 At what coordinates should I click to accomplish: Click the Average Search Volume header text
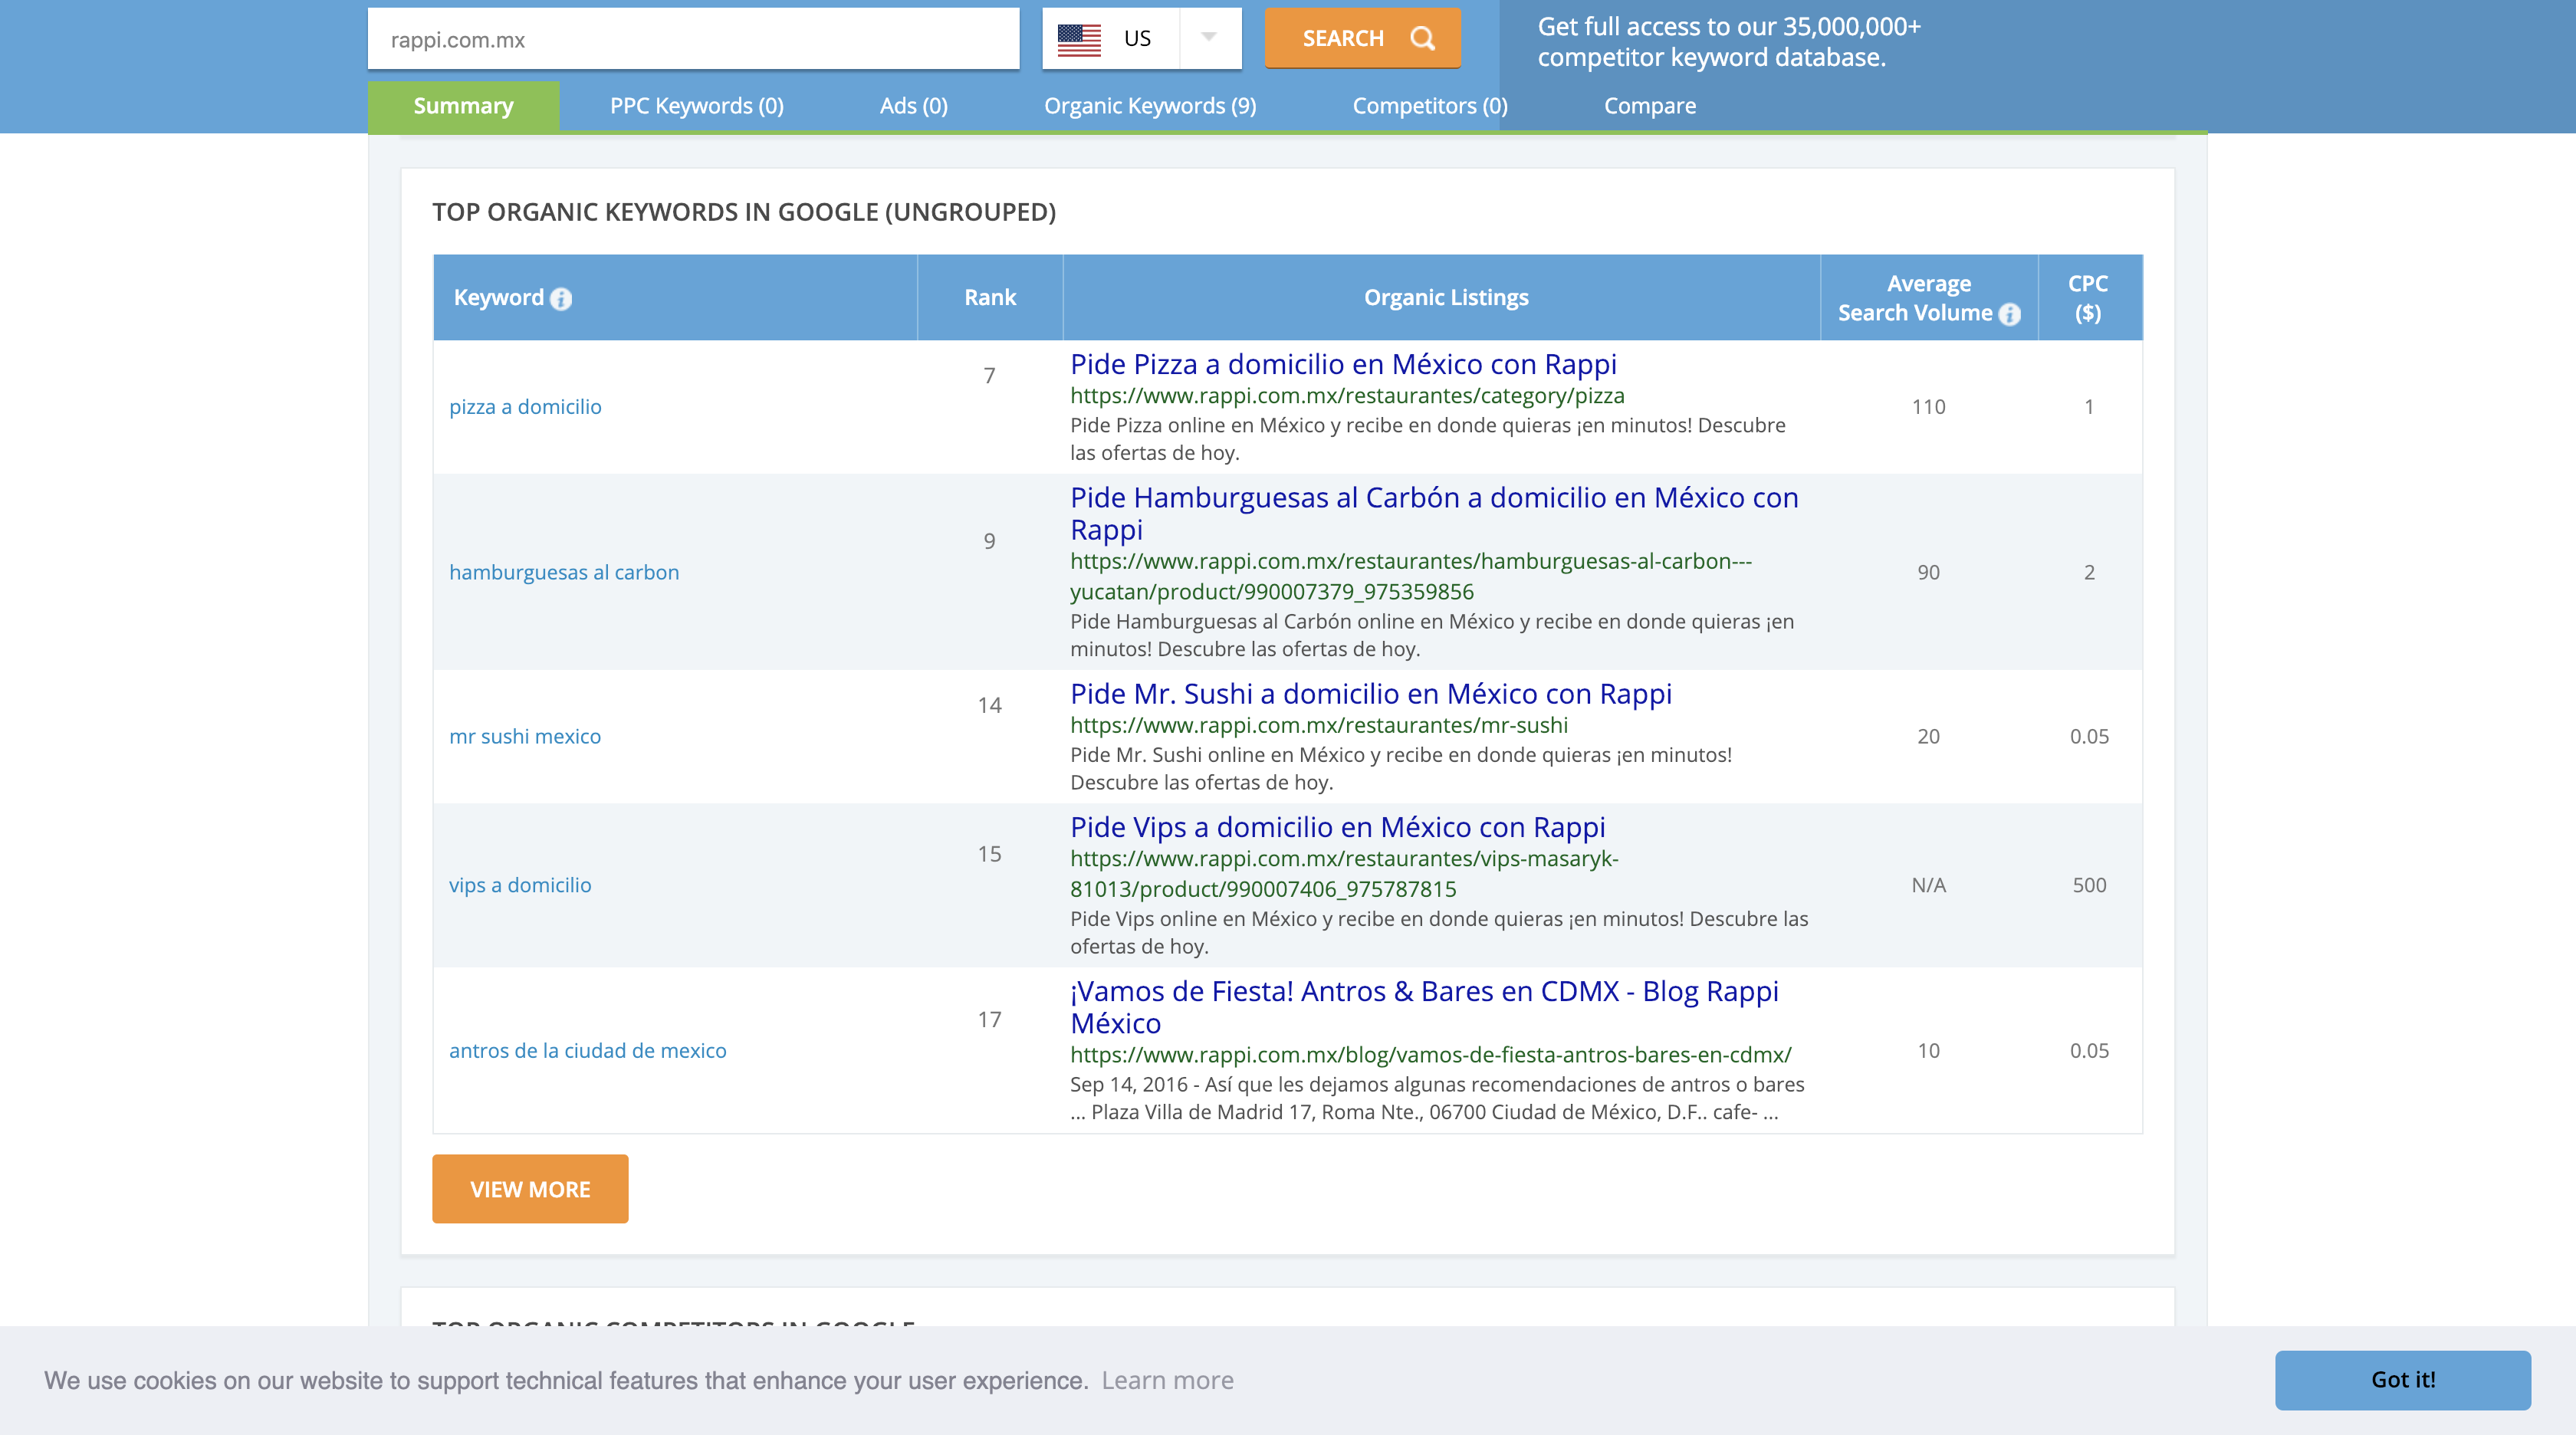click(1915, 298)
